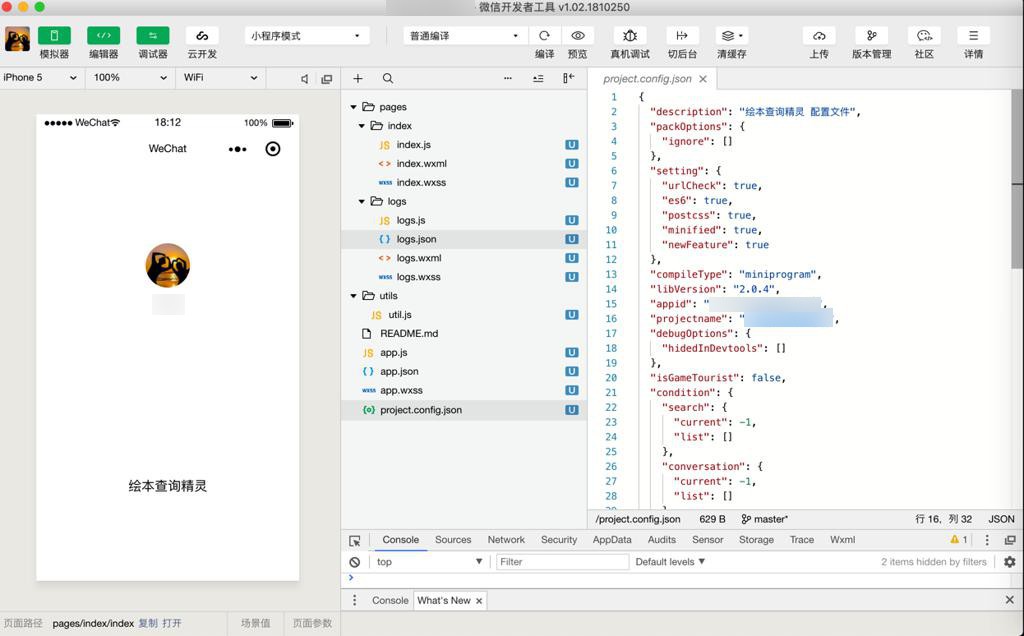
Task: Click the mini program capsule menu dots
Action: tap(238, 150)
